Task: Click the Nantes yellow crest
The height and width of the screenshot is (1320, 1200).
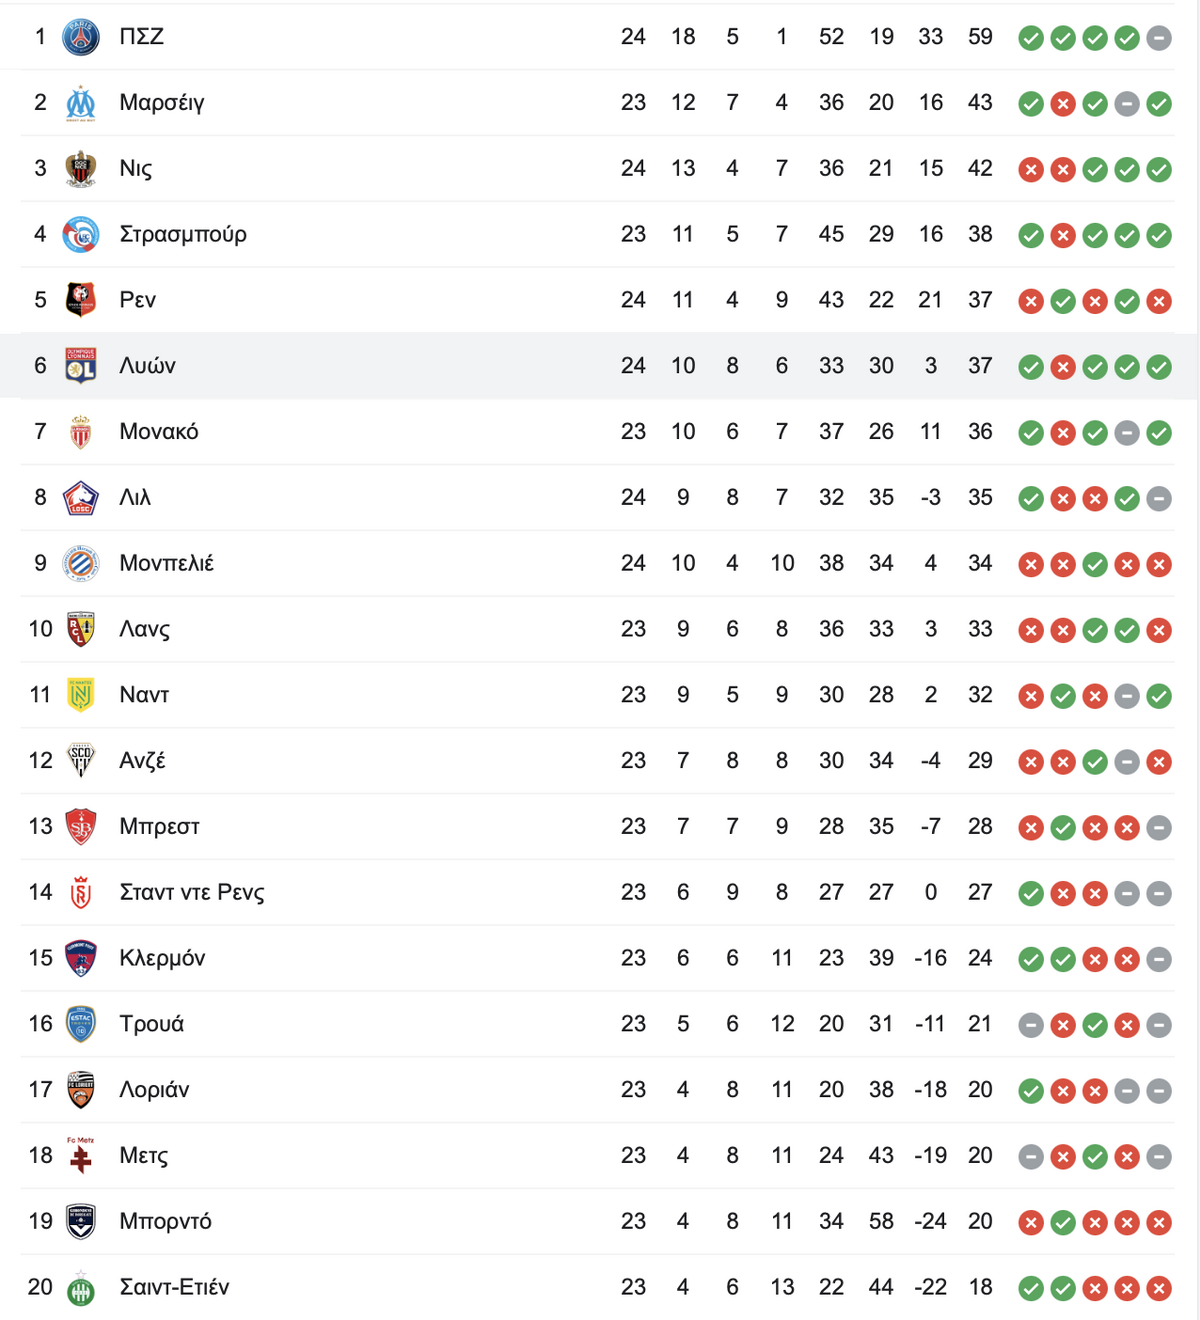Action: coord(81,695)
